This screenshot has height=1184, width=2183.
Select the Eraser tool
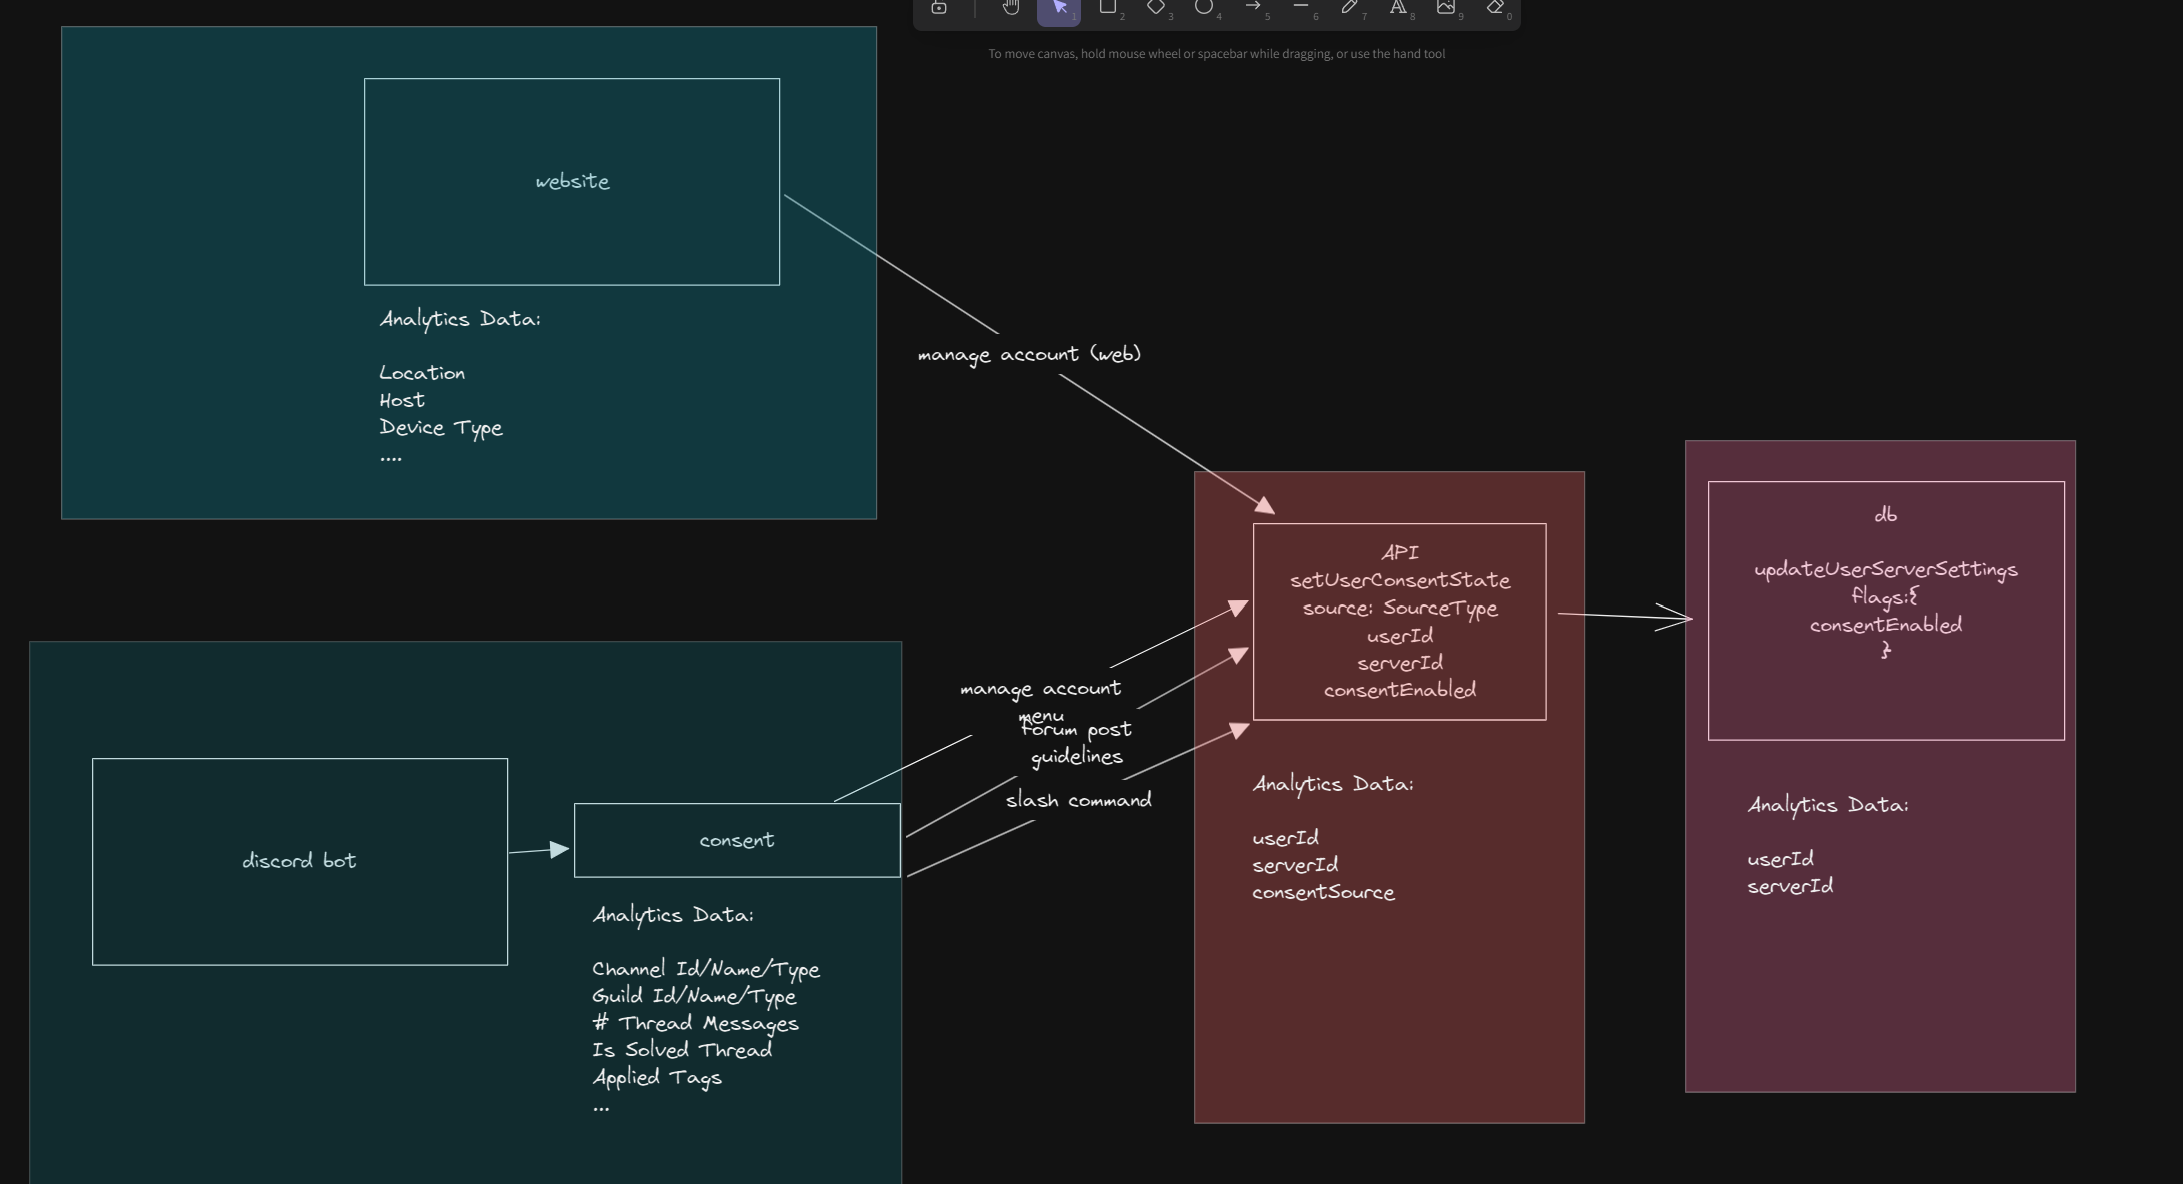point(1495,8)
